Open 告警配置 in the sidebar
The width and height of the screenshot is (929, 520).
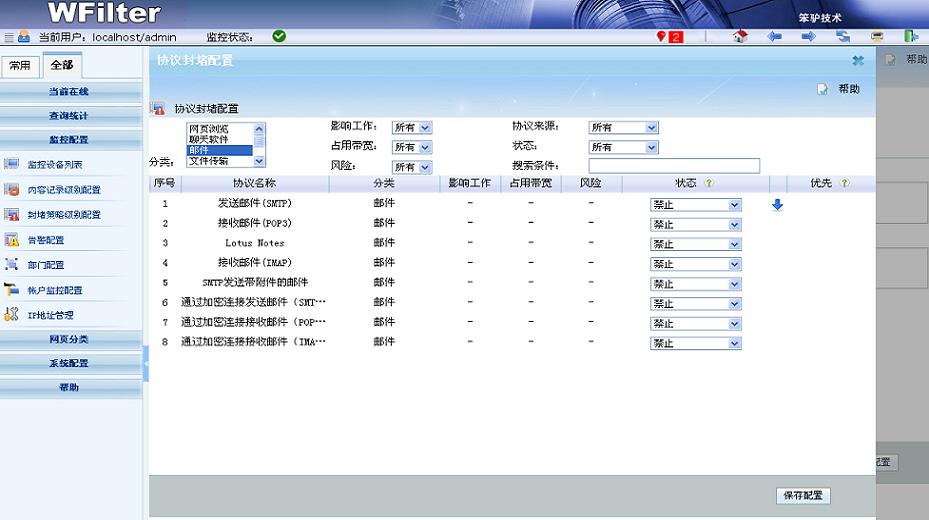[46, 240]
